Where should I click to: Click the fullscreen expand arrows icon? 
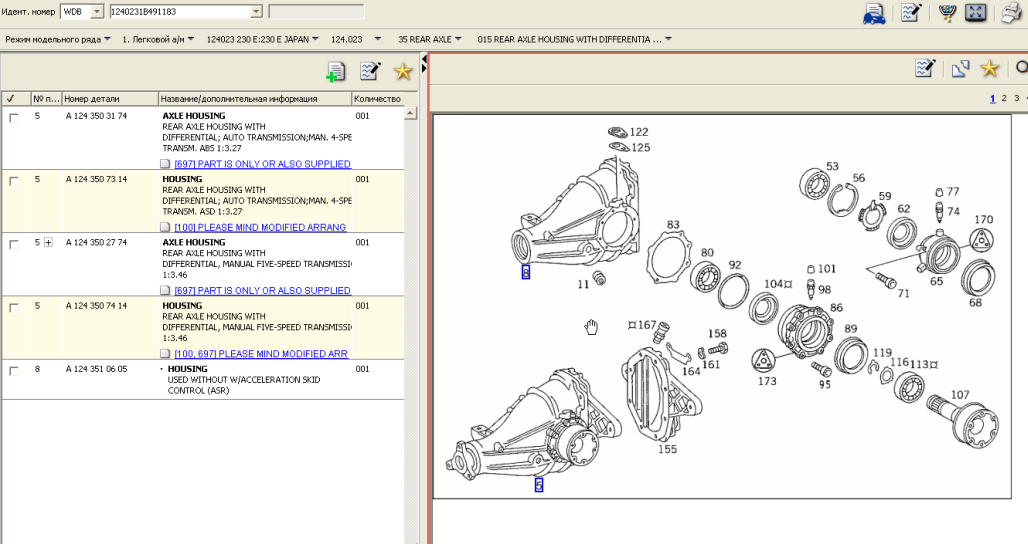point(977,13)
